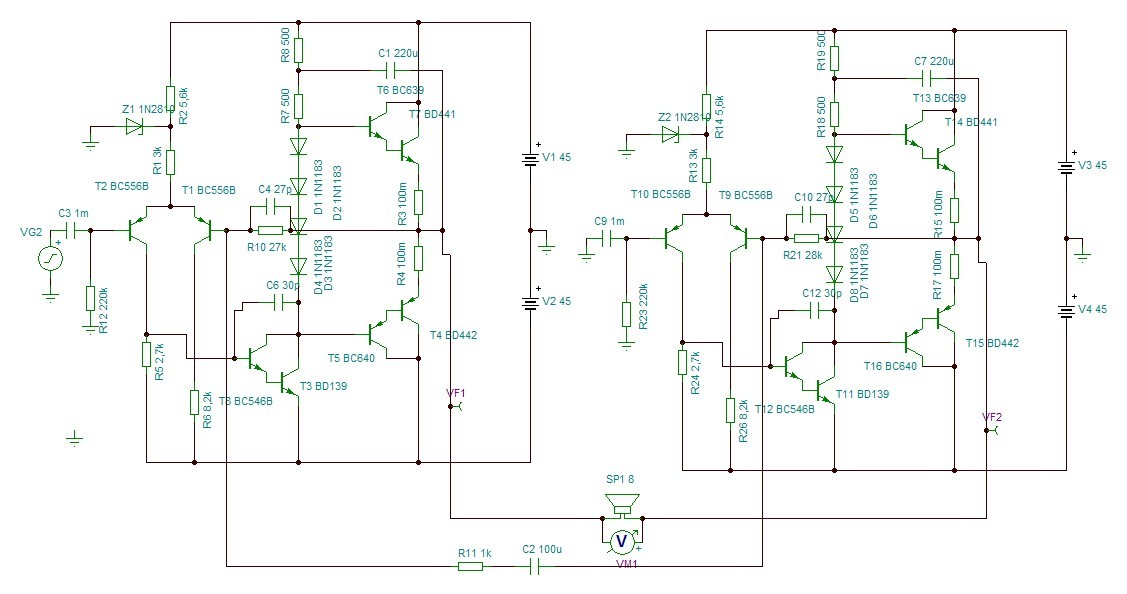
Task: Click the T9 BC556B transistor symbol
Action: tap(740, 238)
